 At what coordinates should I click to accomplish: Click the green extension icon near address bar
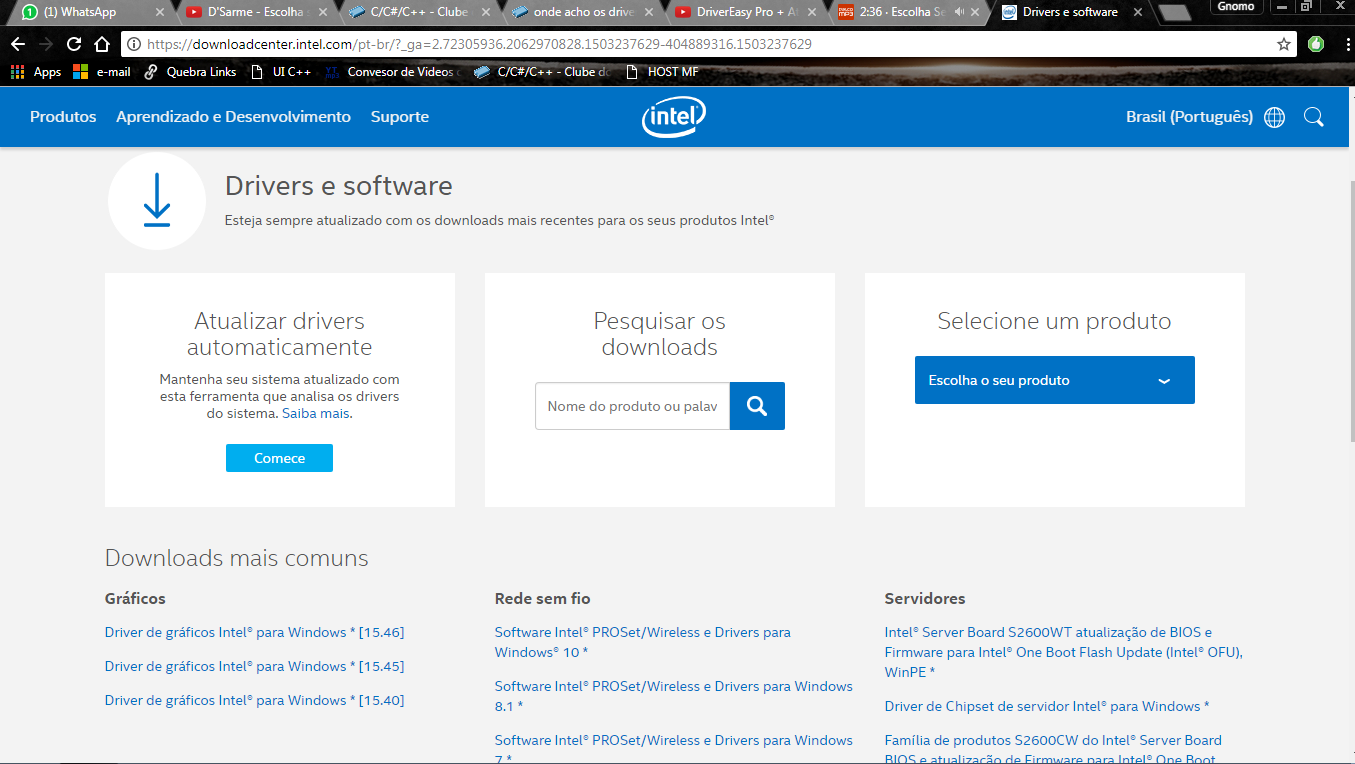pos(1316,44)
